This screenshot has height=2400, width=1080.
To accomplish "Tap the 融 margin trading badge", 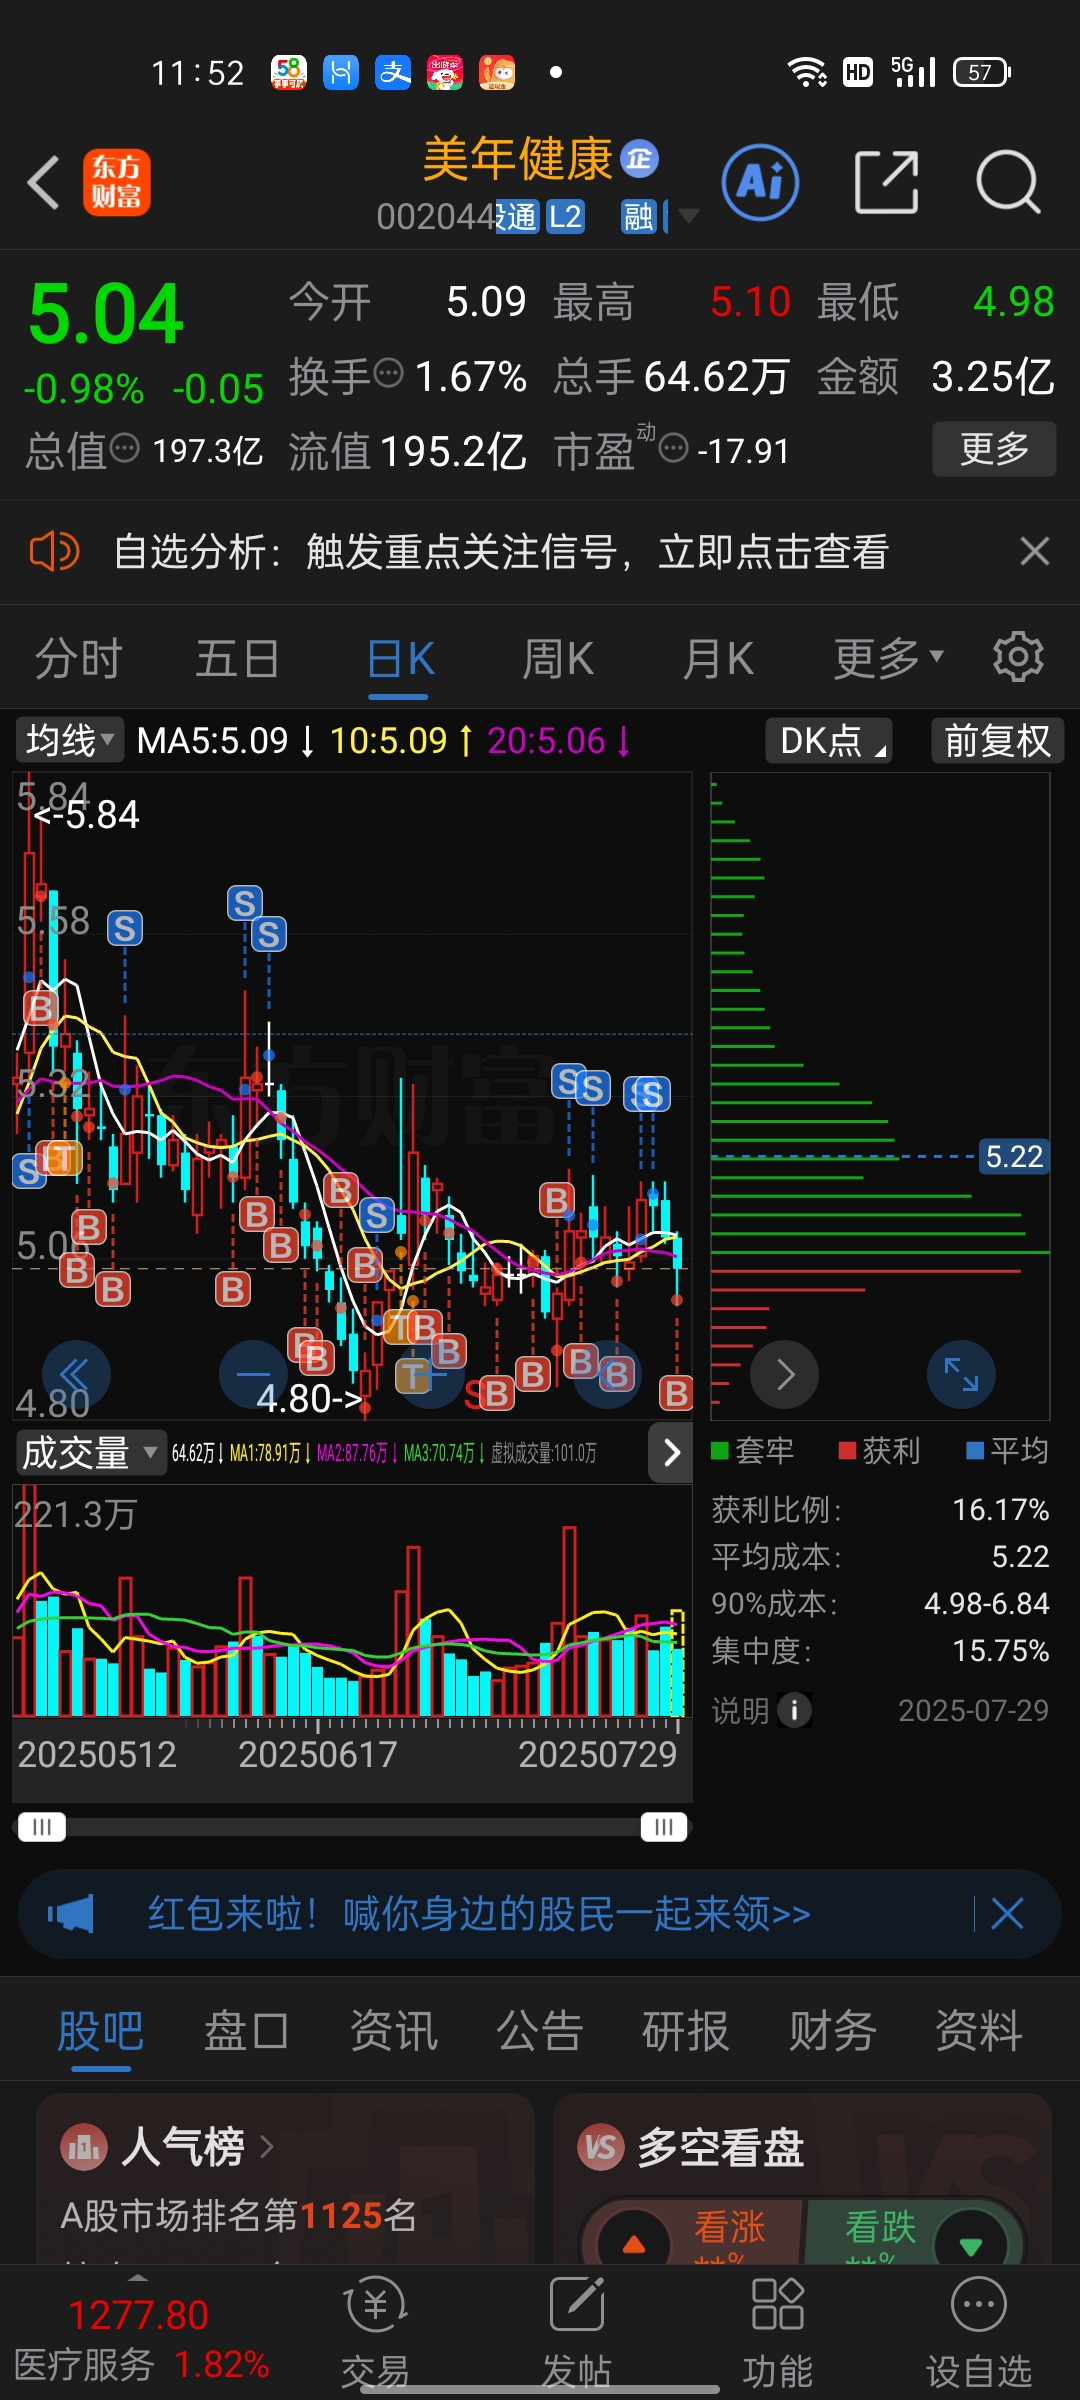I will [x=638, y=216].
